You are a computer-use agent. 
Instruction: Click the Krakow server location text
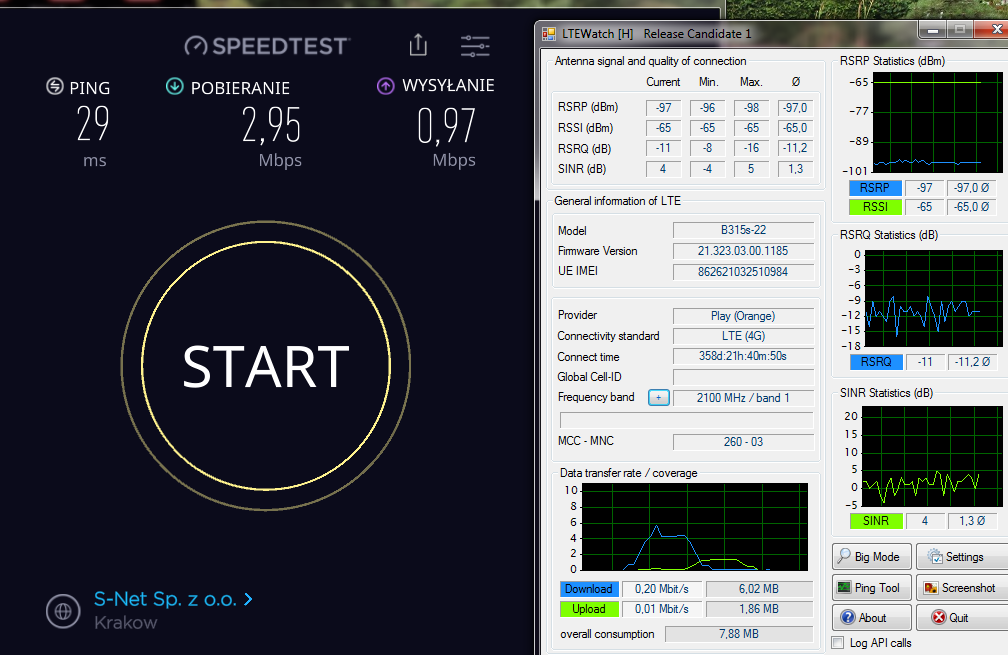click(x=125, y=623)
